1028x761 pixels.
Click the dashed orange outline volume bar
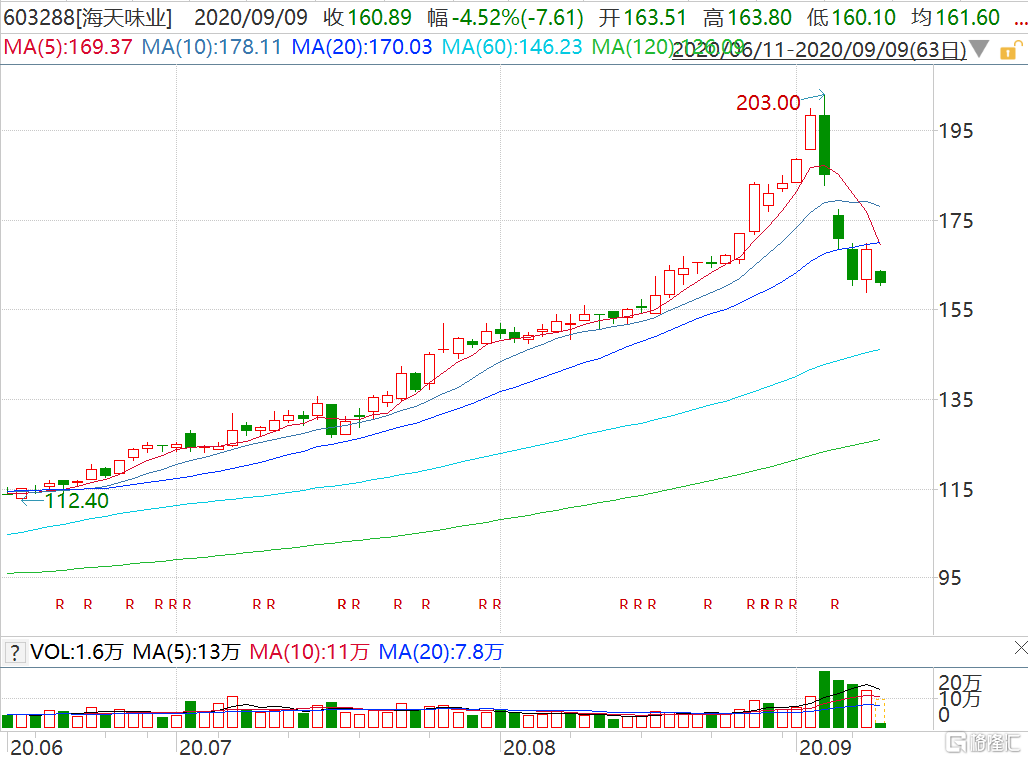(880, 712)
